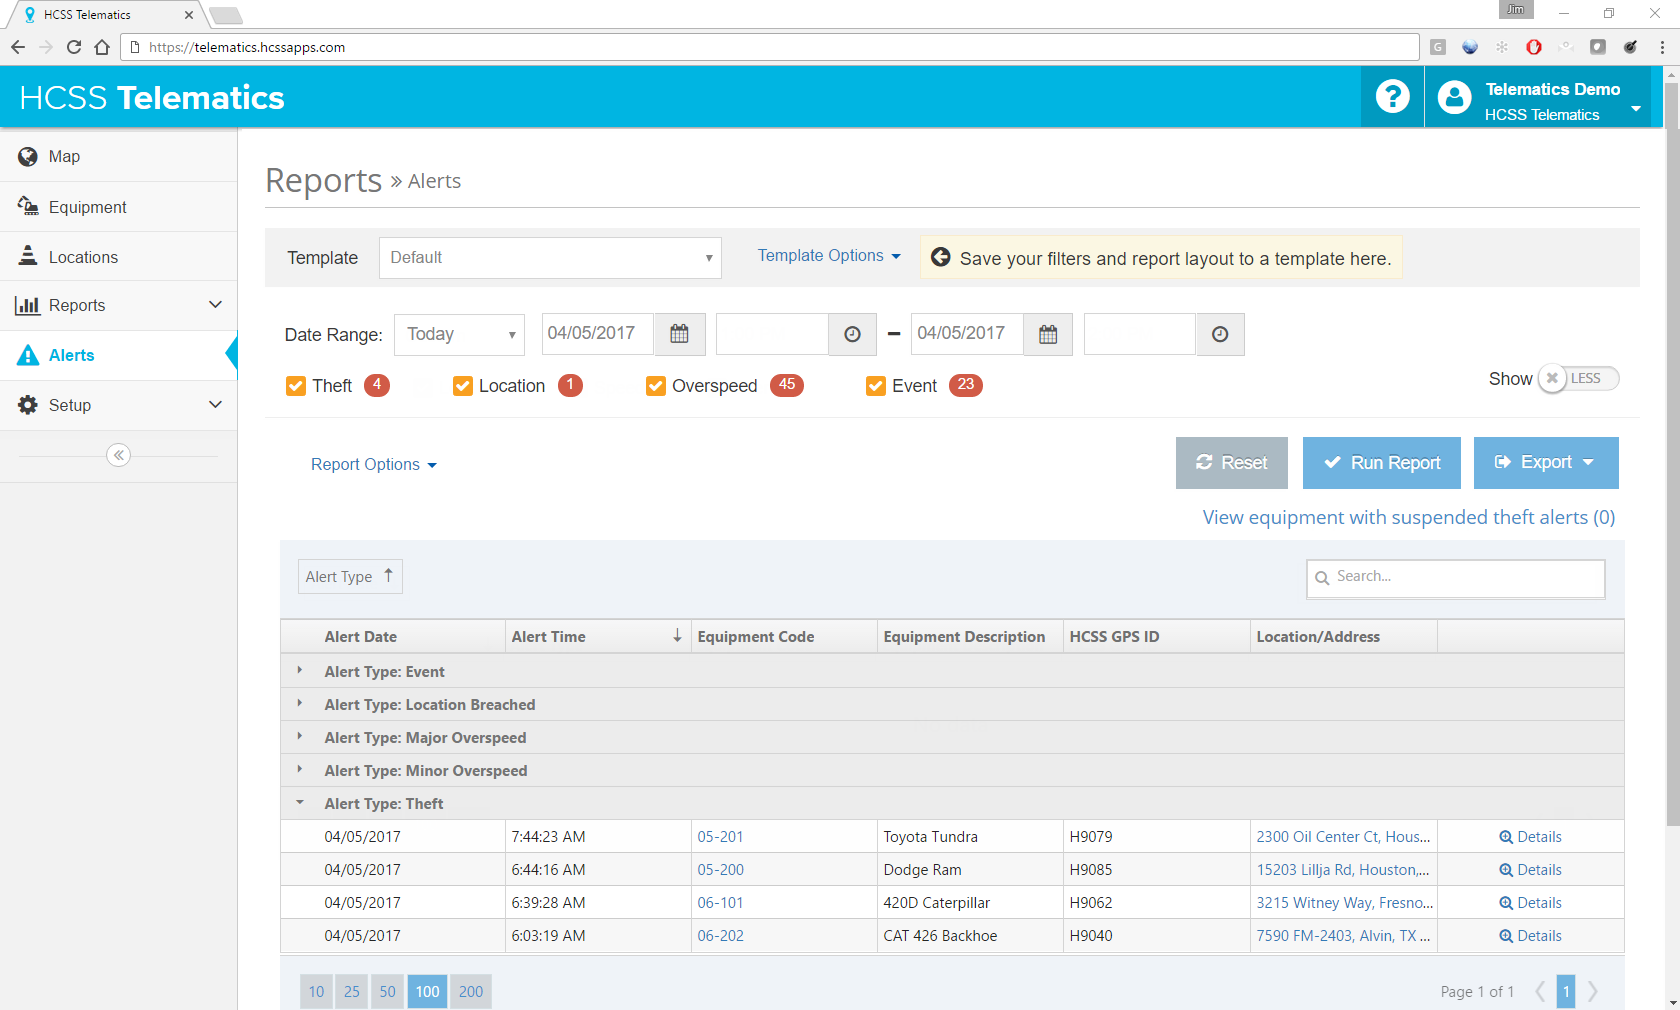The image size is (1680, 1010).
Task: Click the search magnifier icon in grid
Action: click(x=1322, y=578)
